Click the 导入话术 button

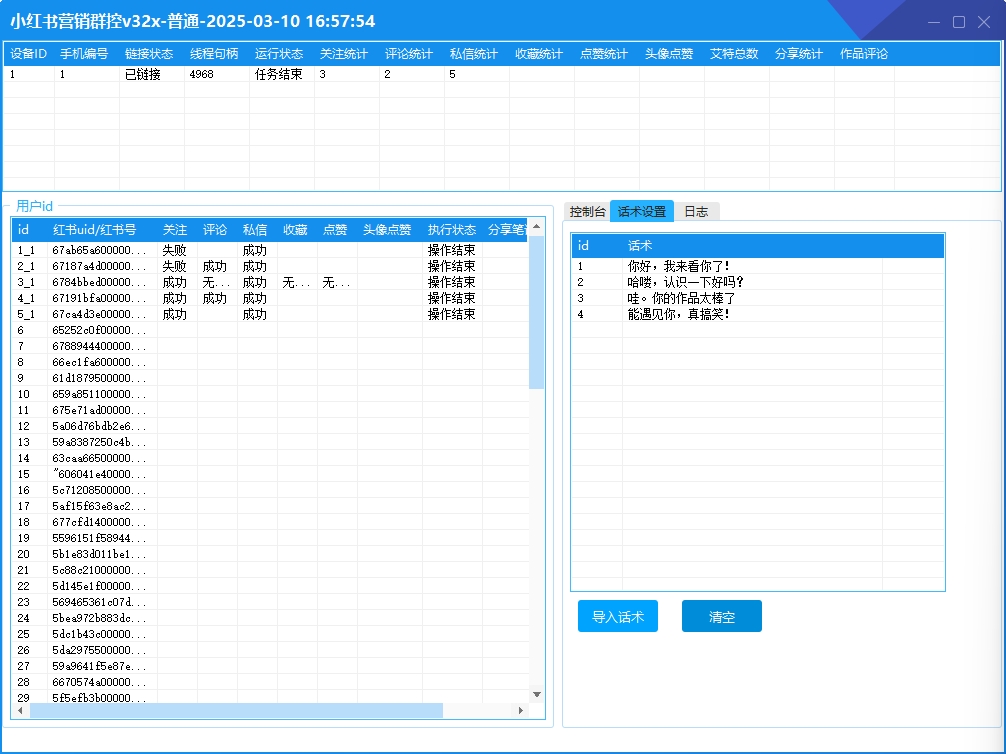click(x=618, y=617)
